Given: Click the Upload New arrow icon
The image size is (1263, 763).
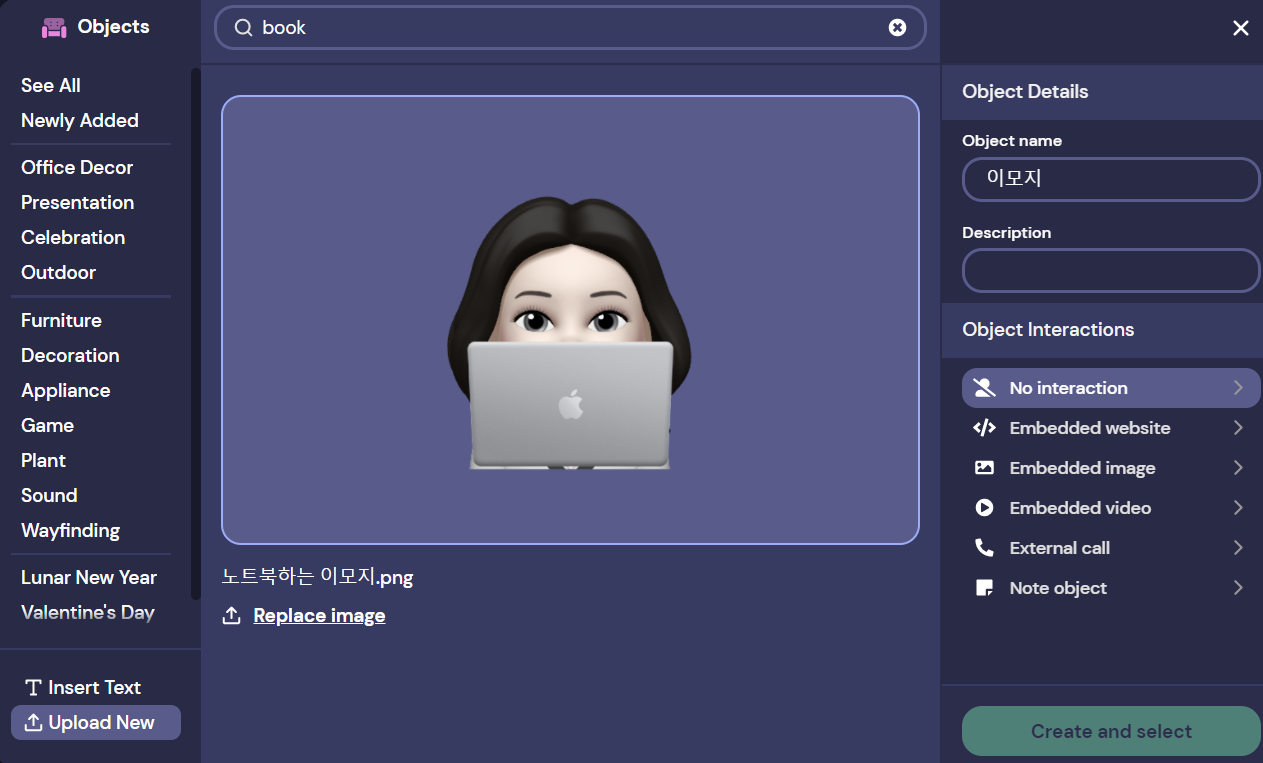Looking at the screenshot, I should click(33, 722).
